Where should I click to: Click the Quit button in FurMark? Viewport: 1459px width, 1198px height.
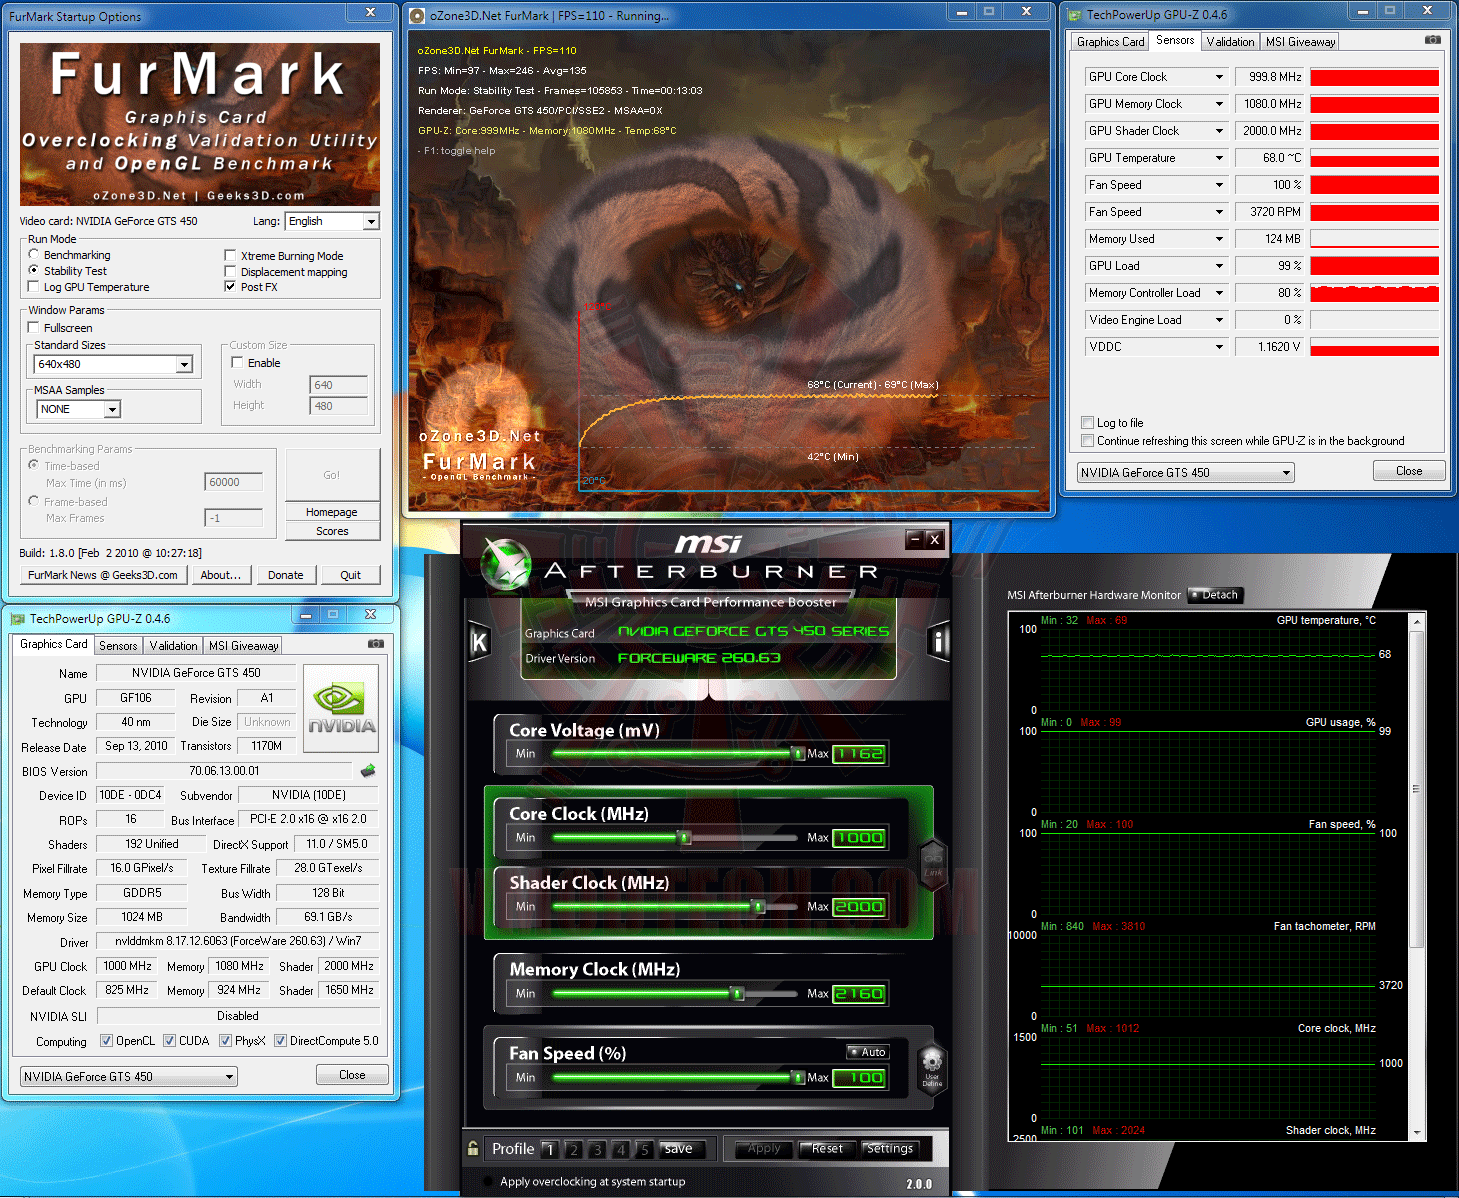[x=350, y=575]
